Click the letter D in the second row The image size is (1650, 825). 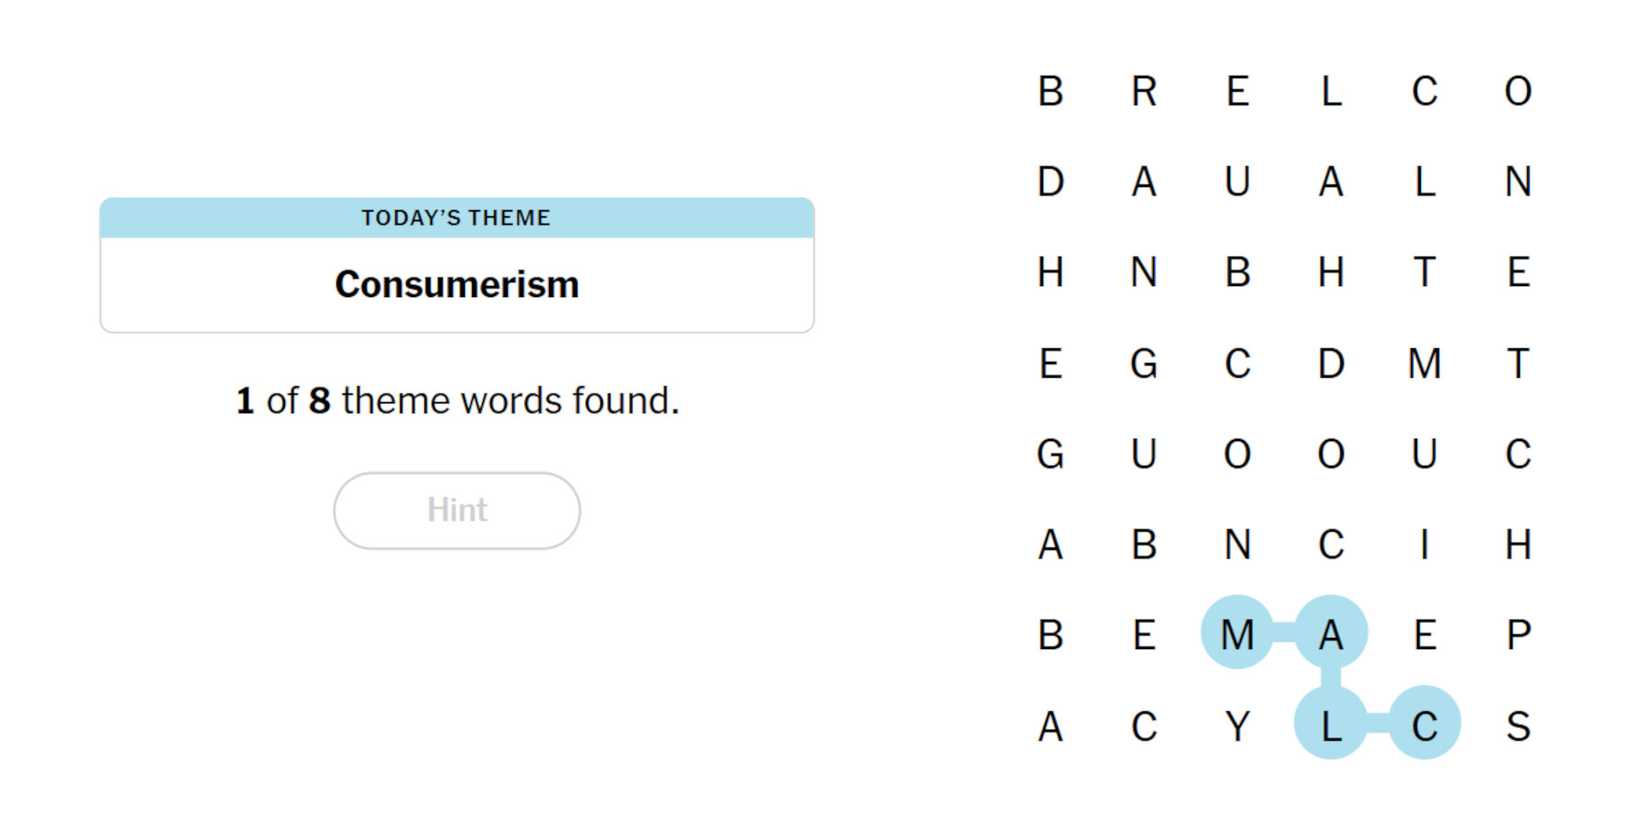tap(1050, 182)
